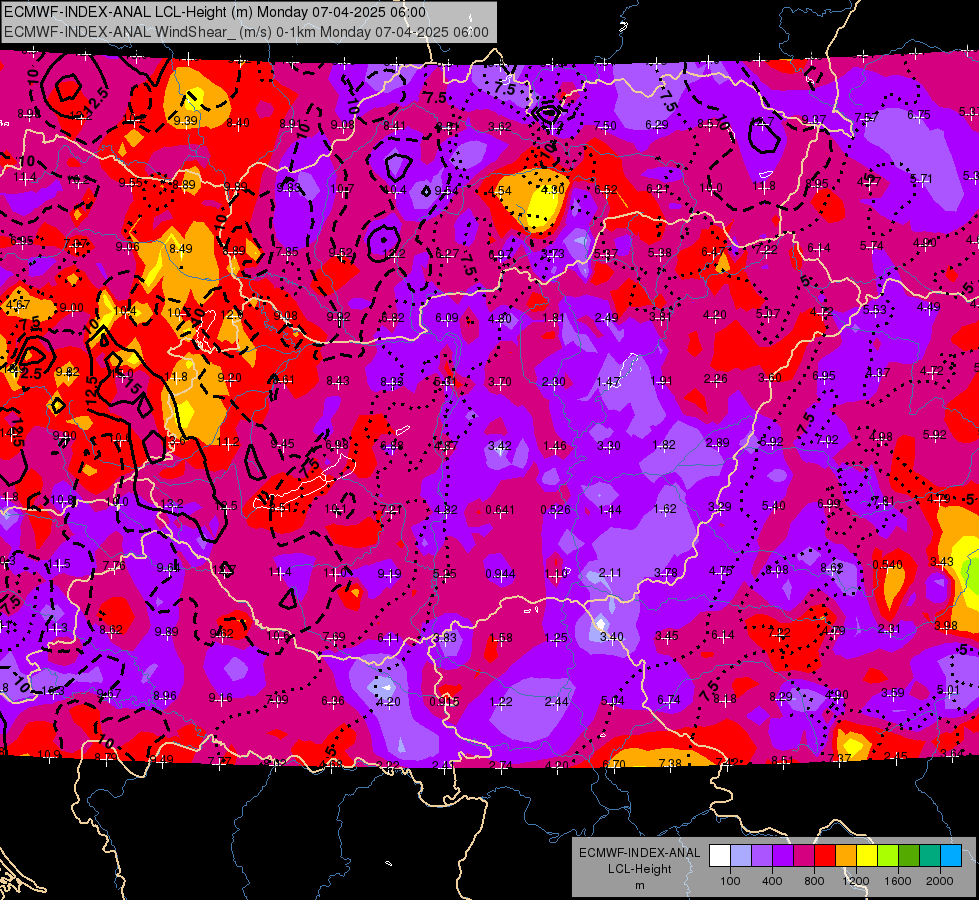Select the grid point value 6.11
The image size is (979, 900).
point(388,638)
